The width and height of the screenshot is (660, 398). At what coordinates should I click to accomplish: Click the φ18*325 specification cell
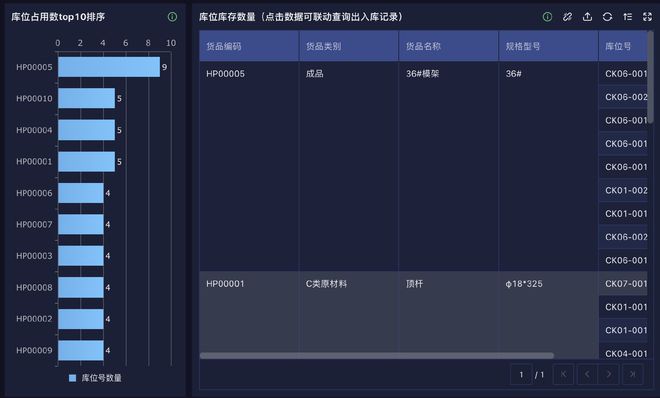coord(548,312)
